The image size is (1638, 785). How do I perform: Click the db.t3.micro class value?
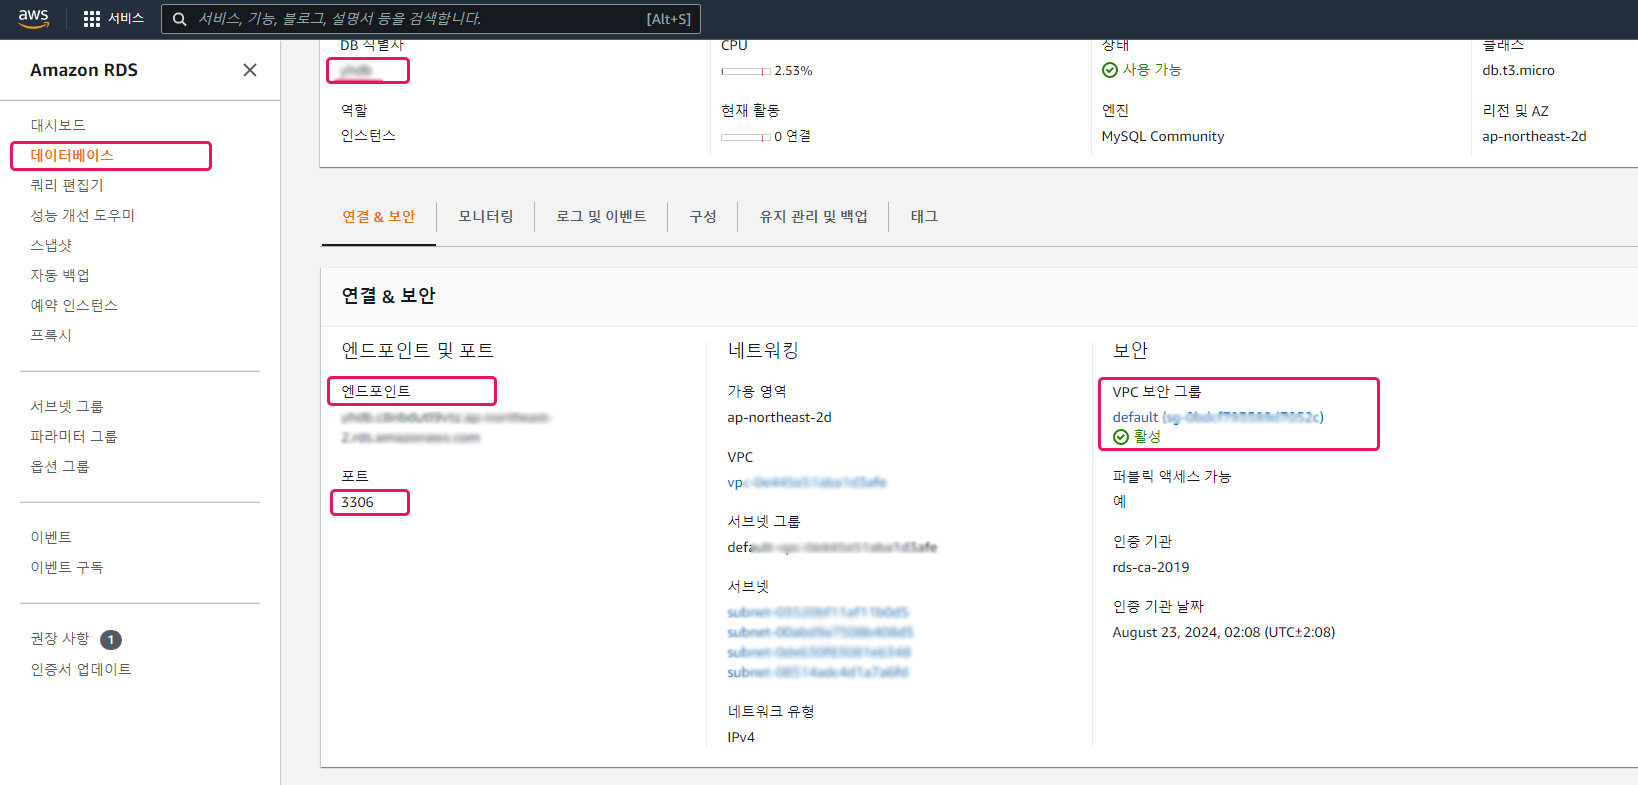[x=1518, y=70]
